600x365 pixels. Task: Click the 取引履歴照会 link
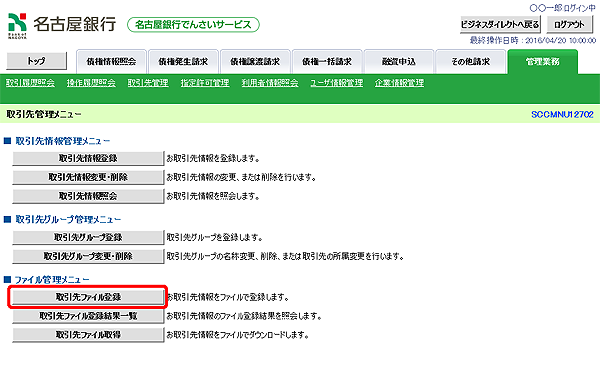(30, 83)
